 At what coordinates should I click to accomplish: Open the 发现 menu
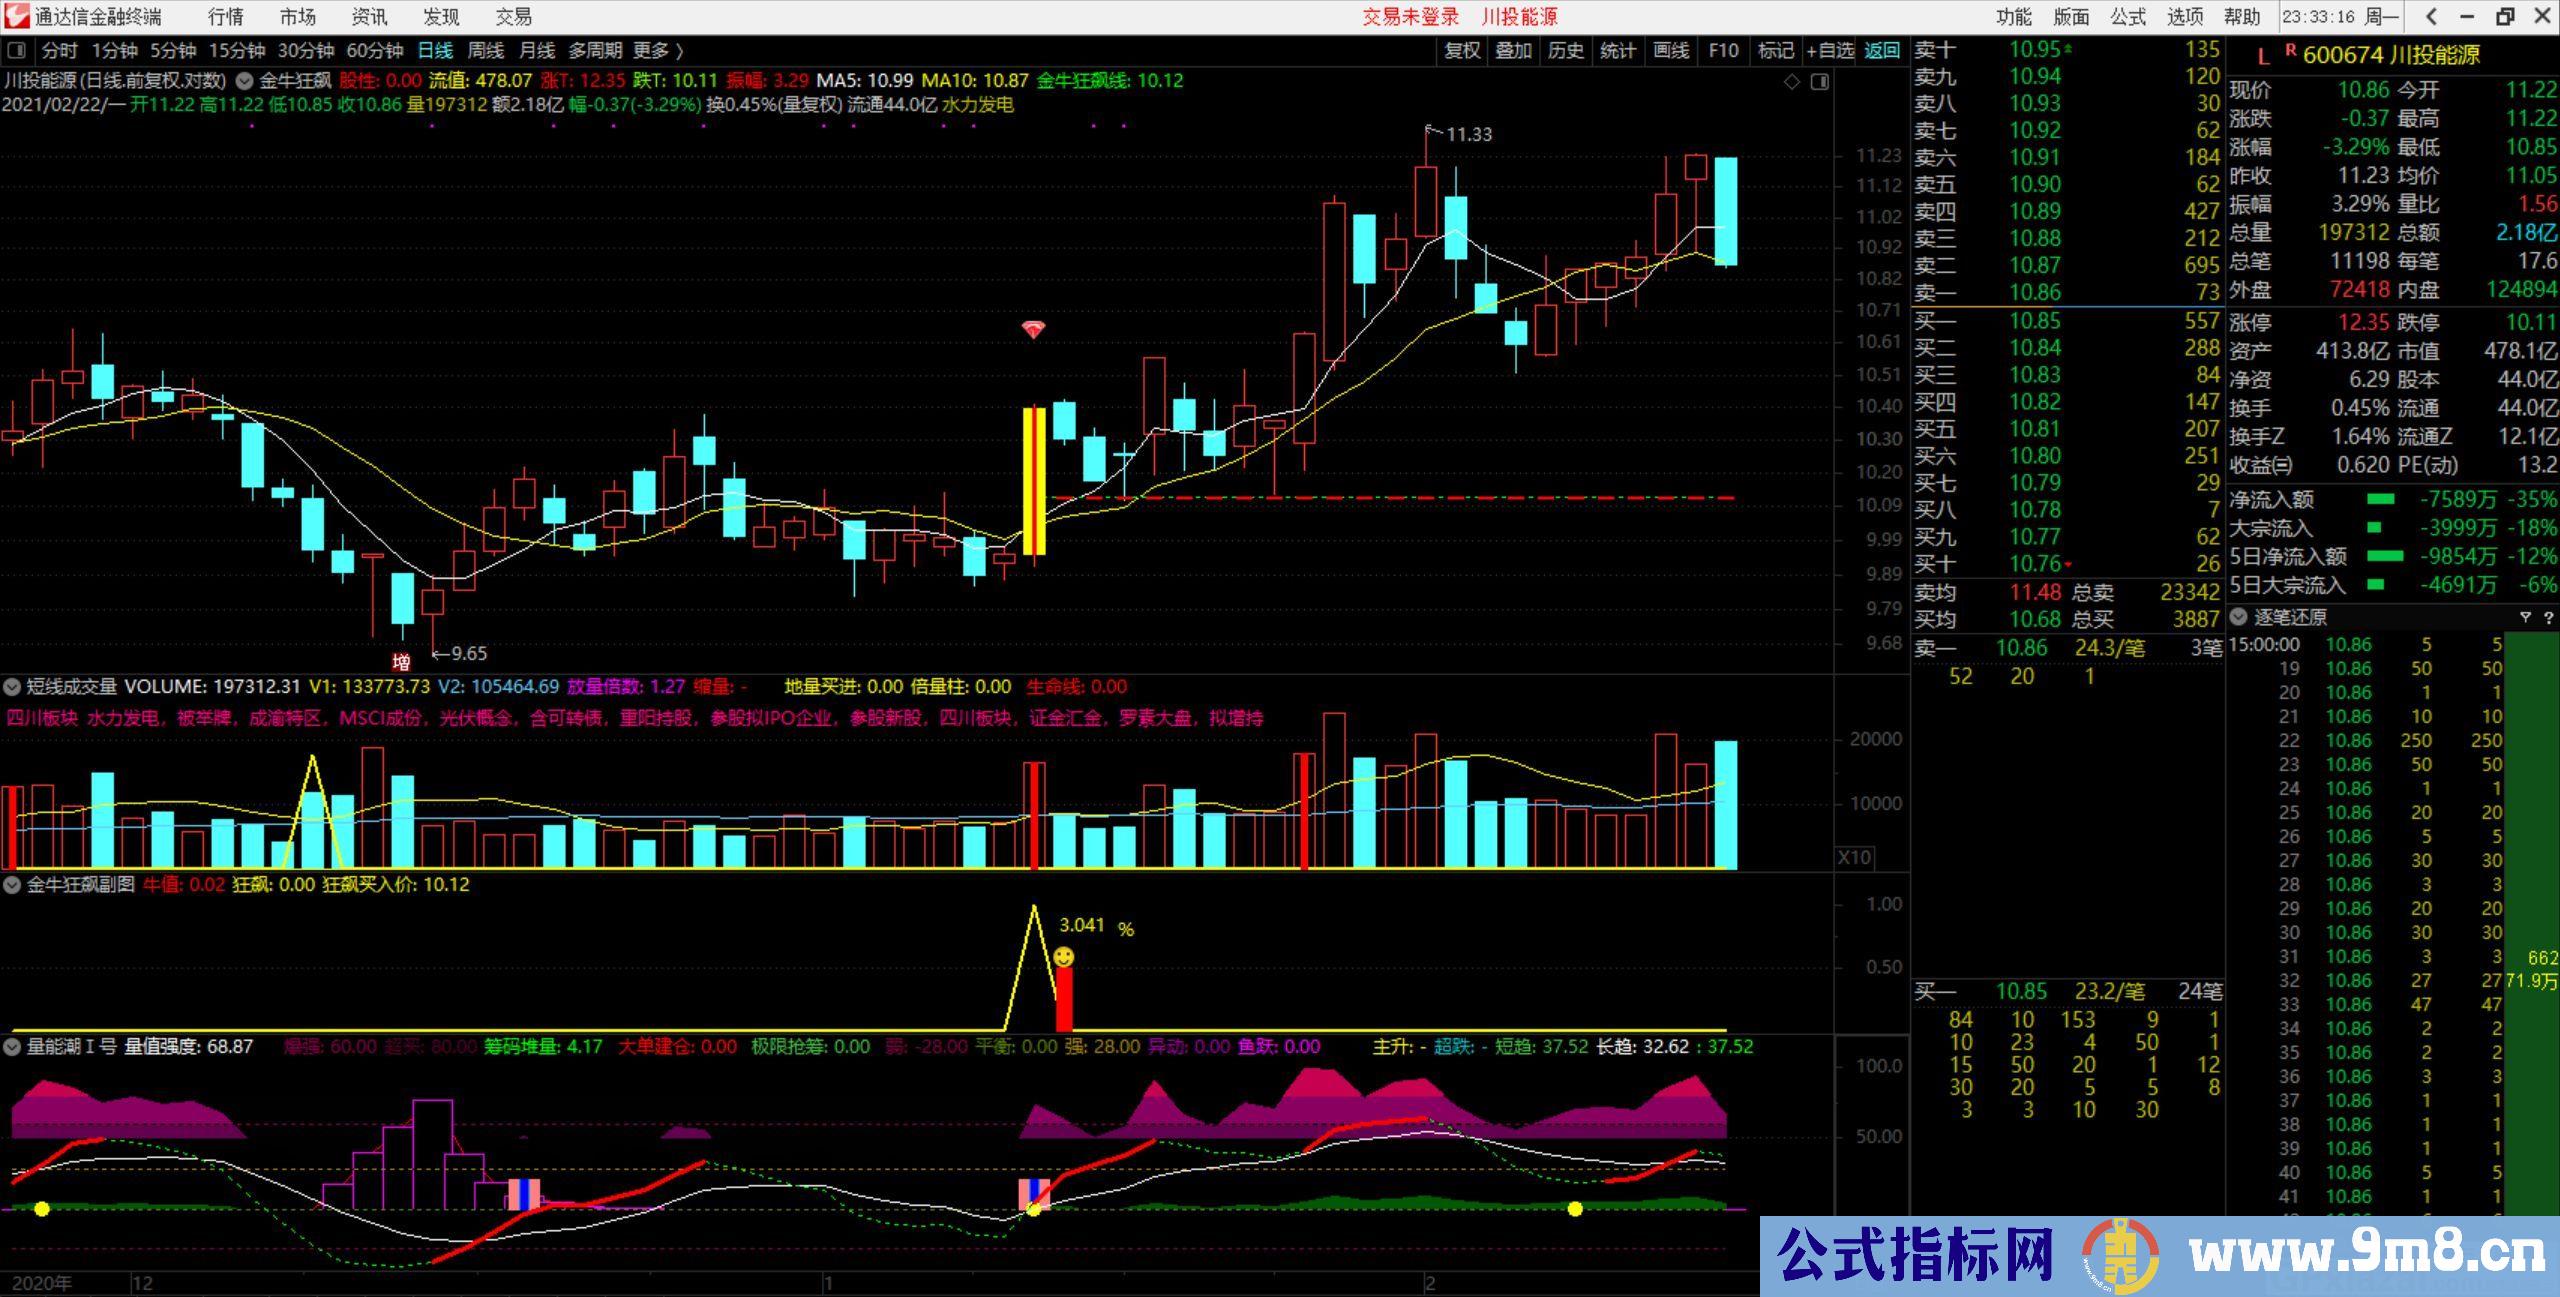pos(441,17)
